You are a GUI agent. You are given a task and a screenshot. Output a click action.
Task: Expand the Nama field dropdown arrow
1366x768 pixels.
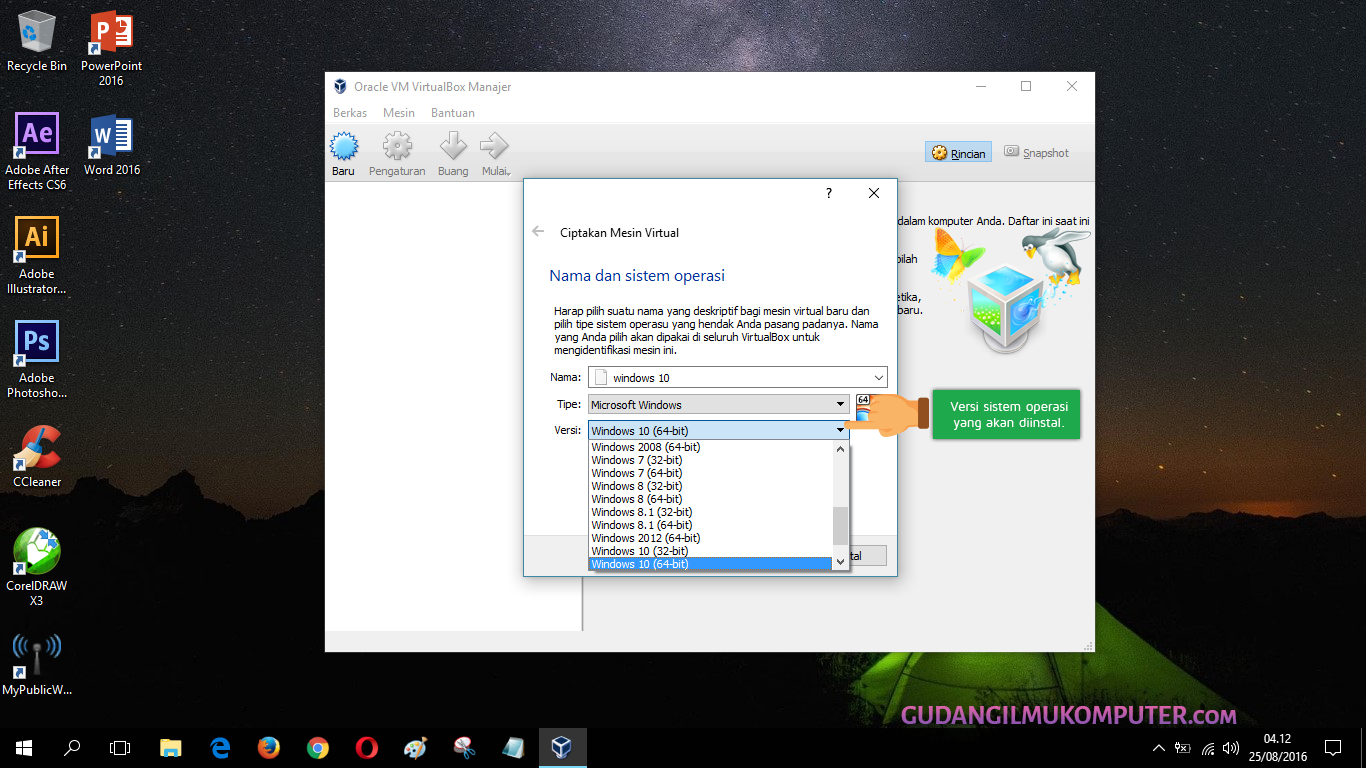click(879, 378)
